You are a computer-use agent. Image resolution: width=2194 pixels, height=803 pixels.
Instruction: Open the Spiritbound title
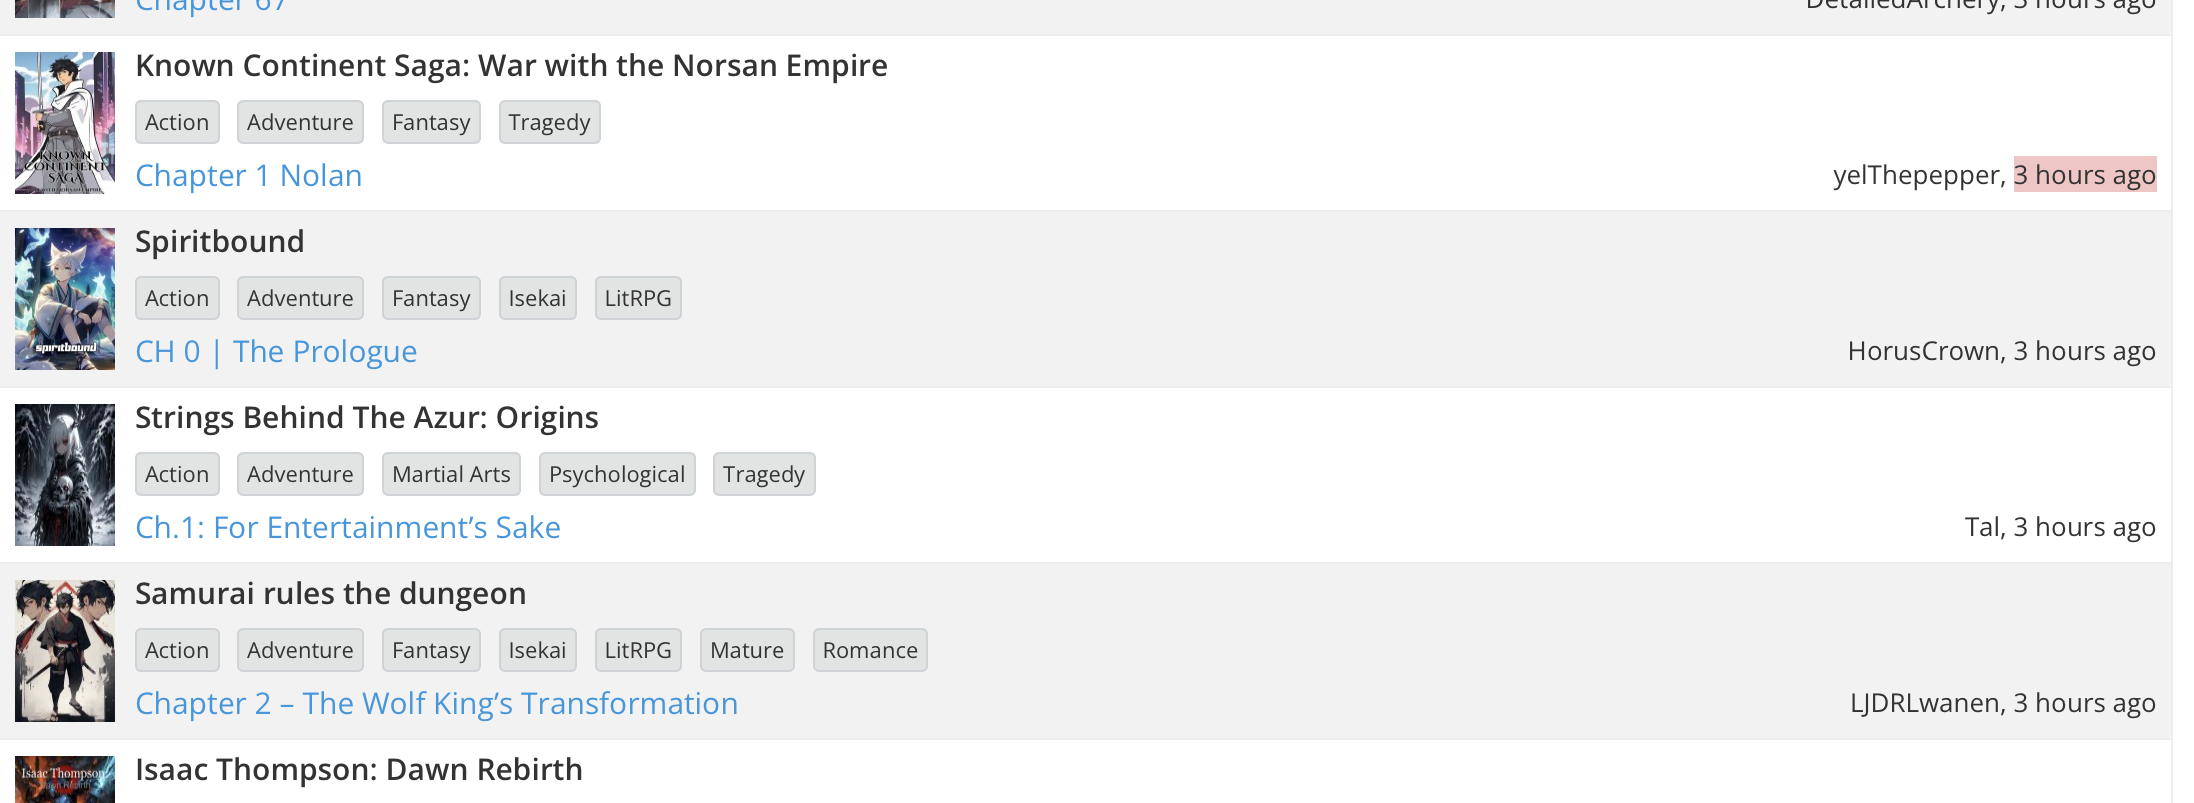pyautogui.click(x=219, y=241)
